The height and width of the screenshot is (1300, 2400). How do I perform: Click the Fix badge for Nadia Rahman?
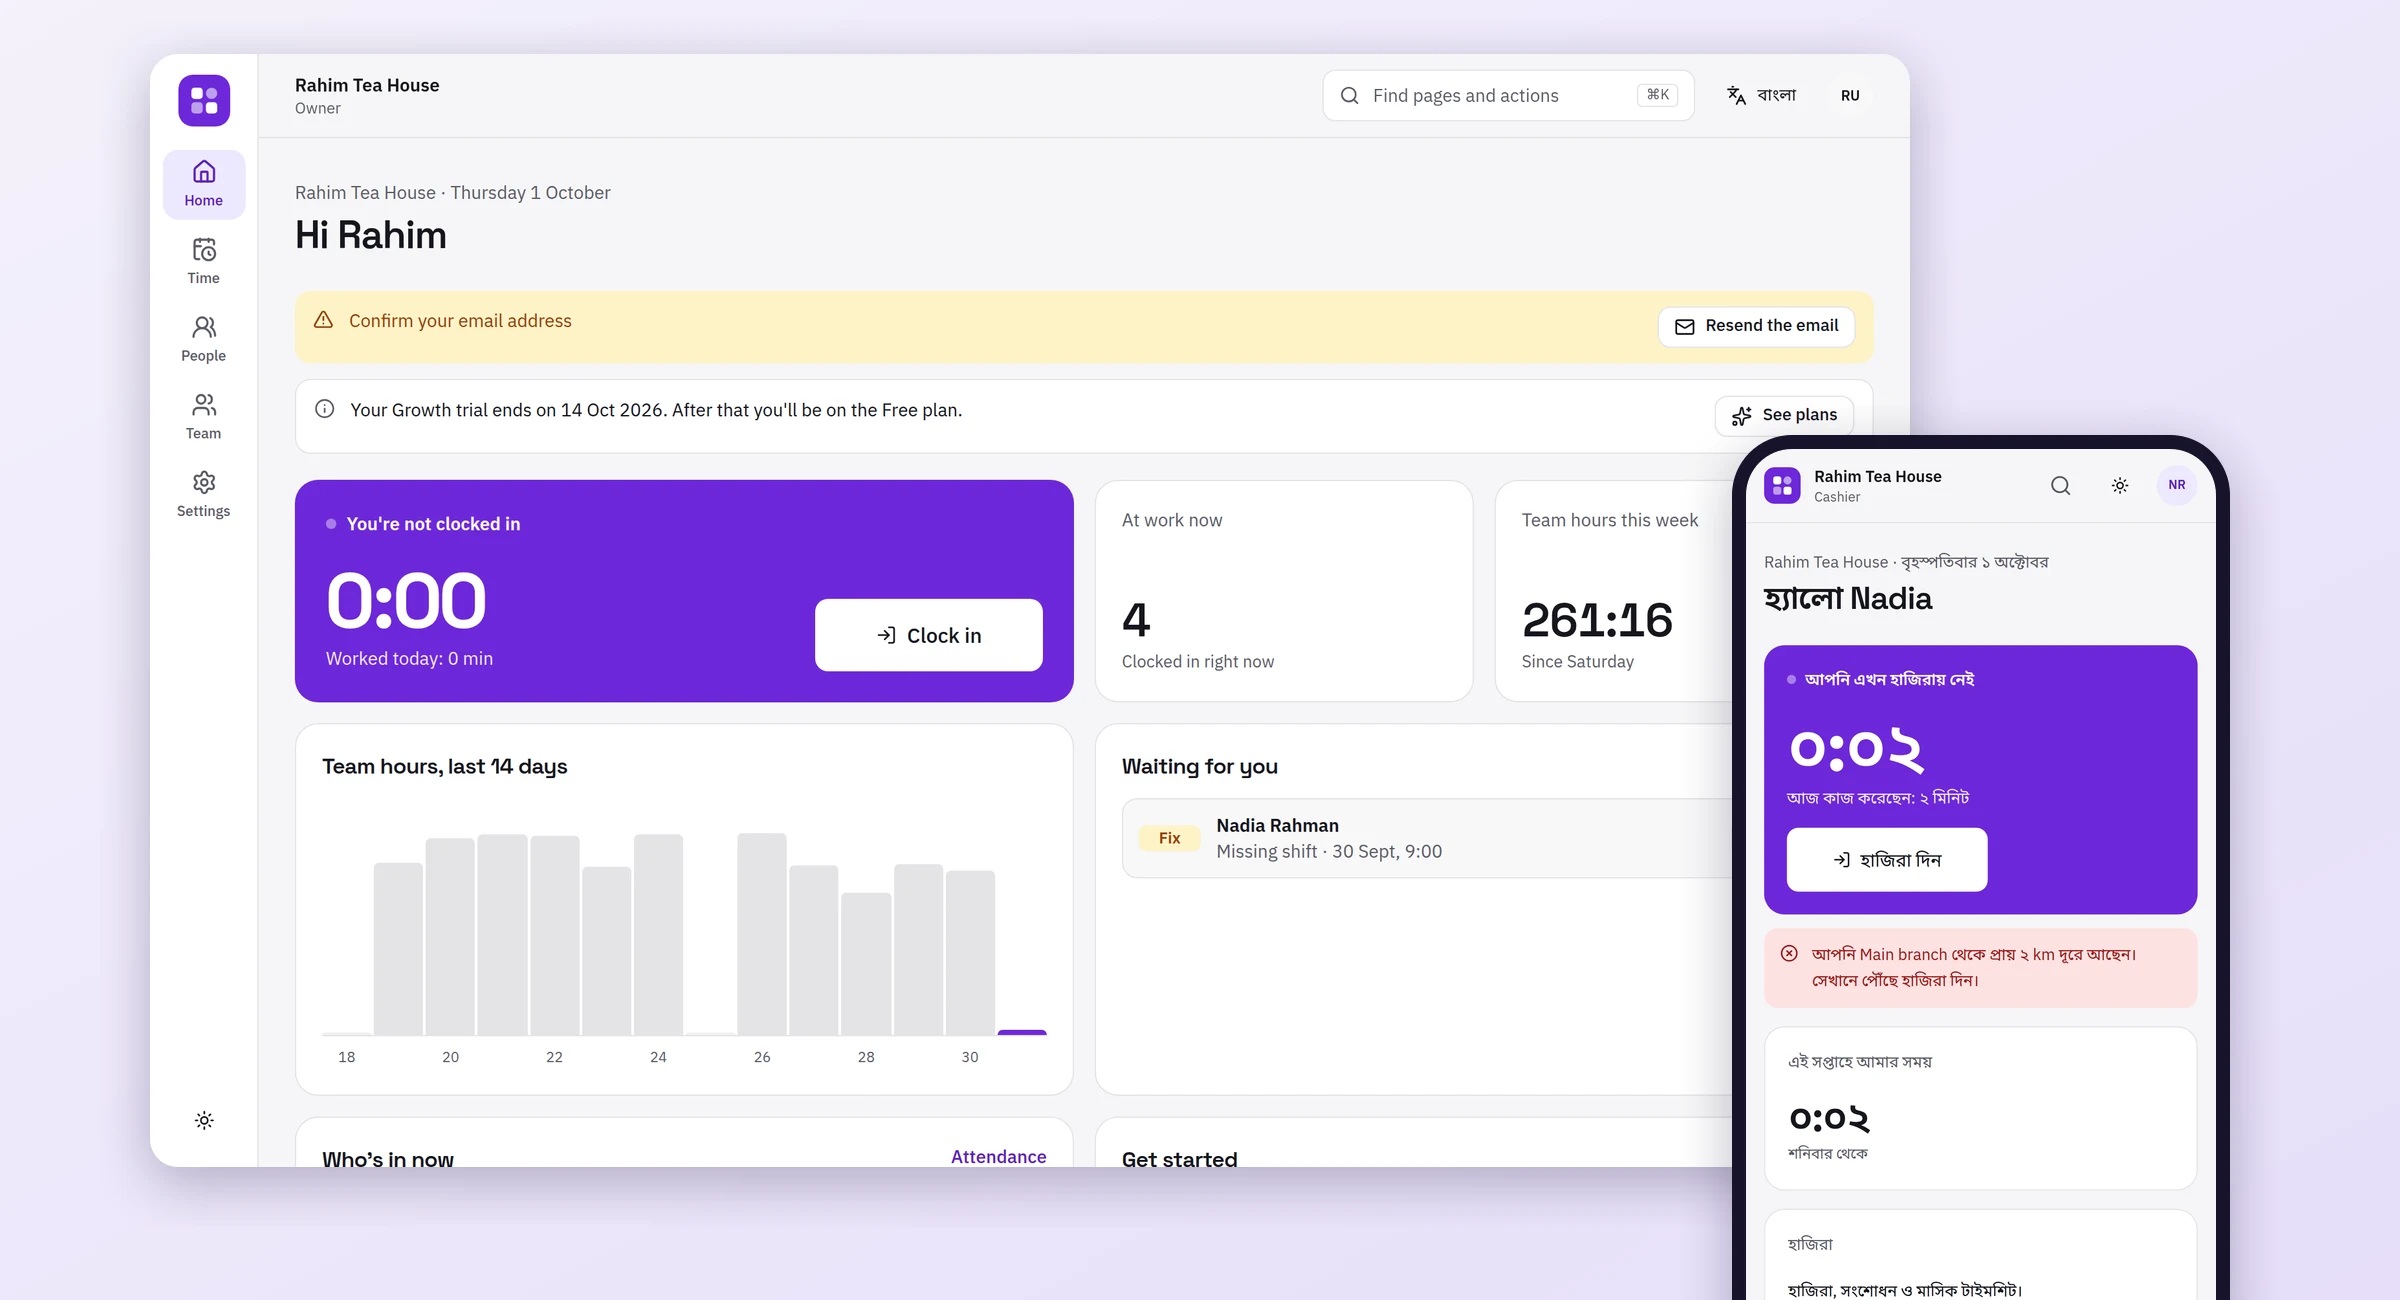tap(1169, 838)
